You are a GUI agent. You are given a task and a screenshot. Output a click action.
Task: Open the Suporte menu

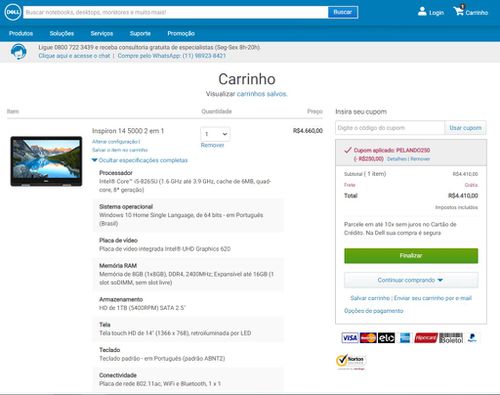(140, 33)
